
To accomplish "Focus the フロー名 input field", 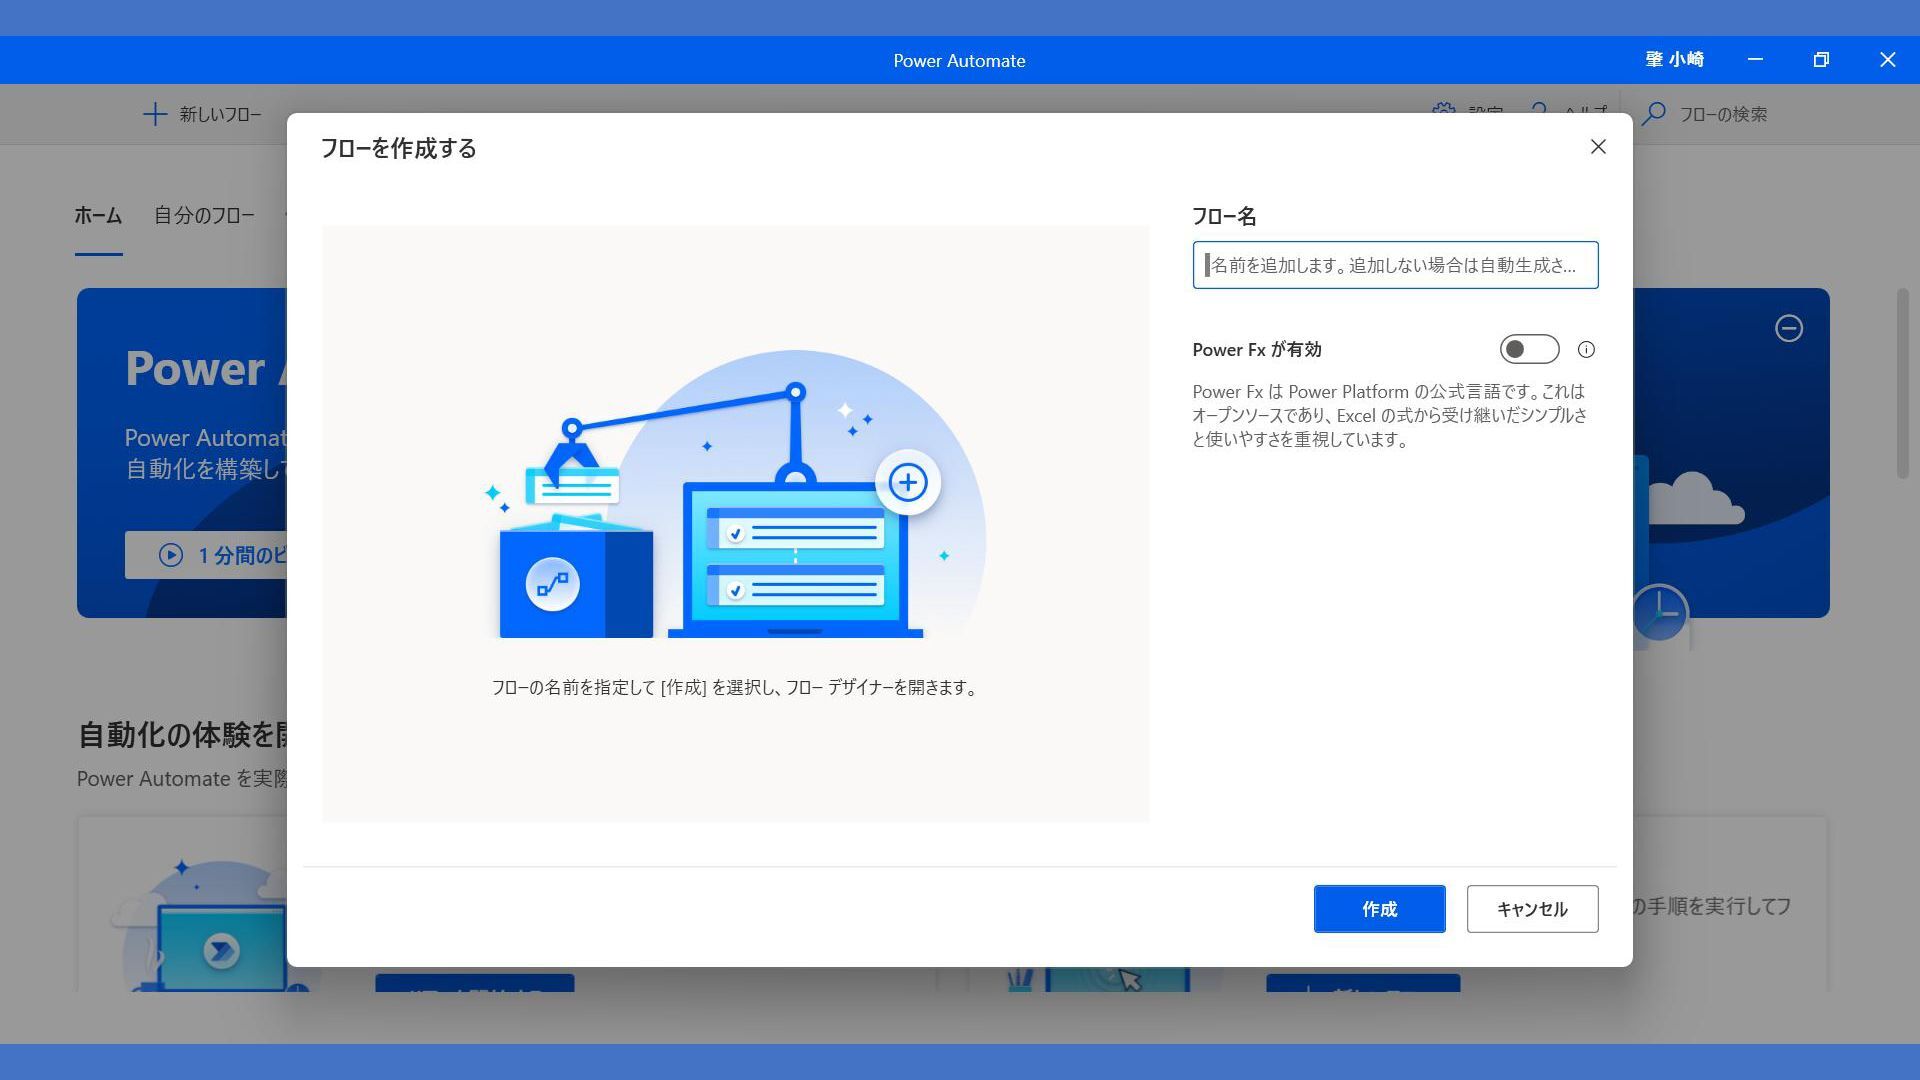I will click(x=1395, y=265).
